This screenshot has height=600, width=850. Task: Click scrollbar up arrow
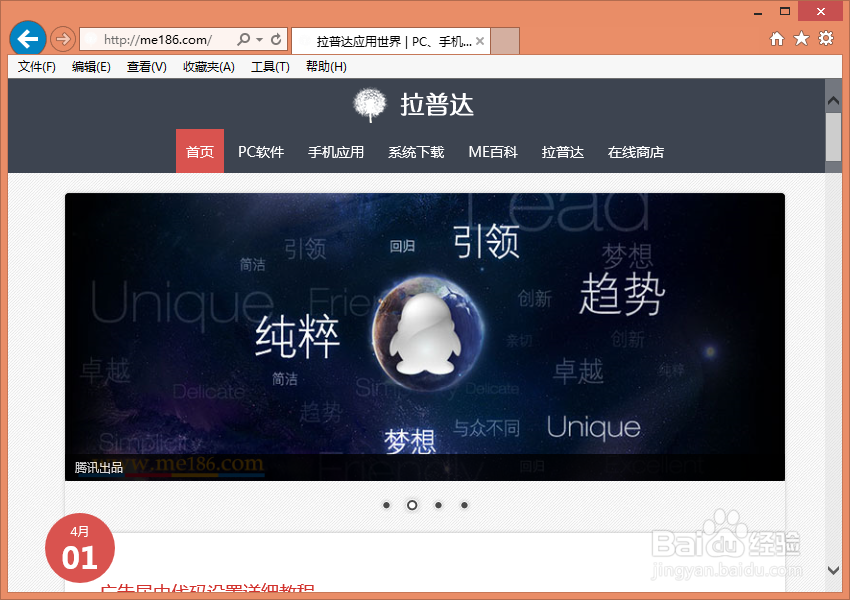(x=833, y=101)
